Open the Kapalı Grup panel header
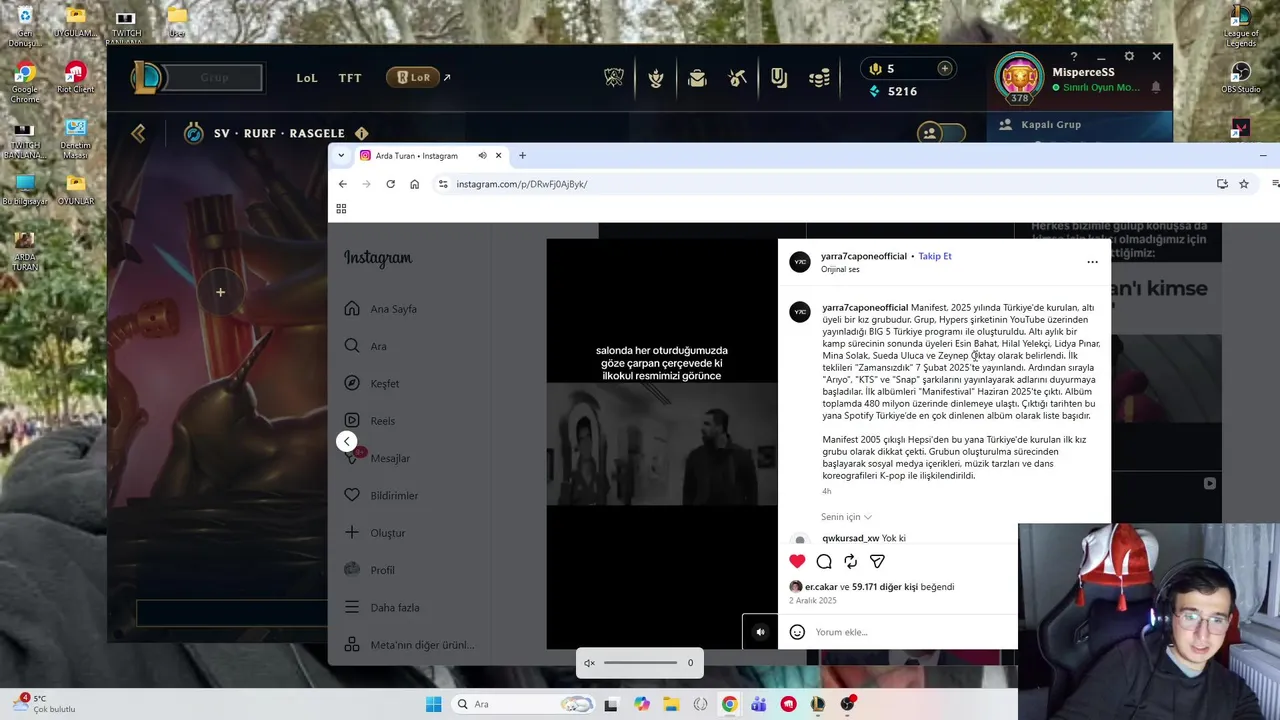This screenshot has width=1280, height=720. [x=1080, y=125]
